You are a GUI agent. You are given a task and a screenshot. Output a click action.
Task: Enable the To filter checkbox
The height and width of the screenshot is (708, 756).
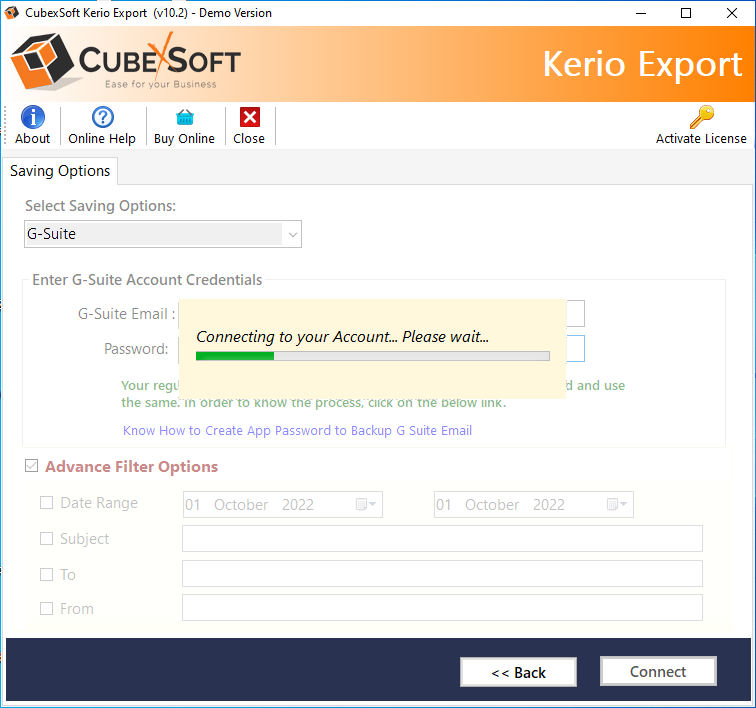[x=46, y=574]
